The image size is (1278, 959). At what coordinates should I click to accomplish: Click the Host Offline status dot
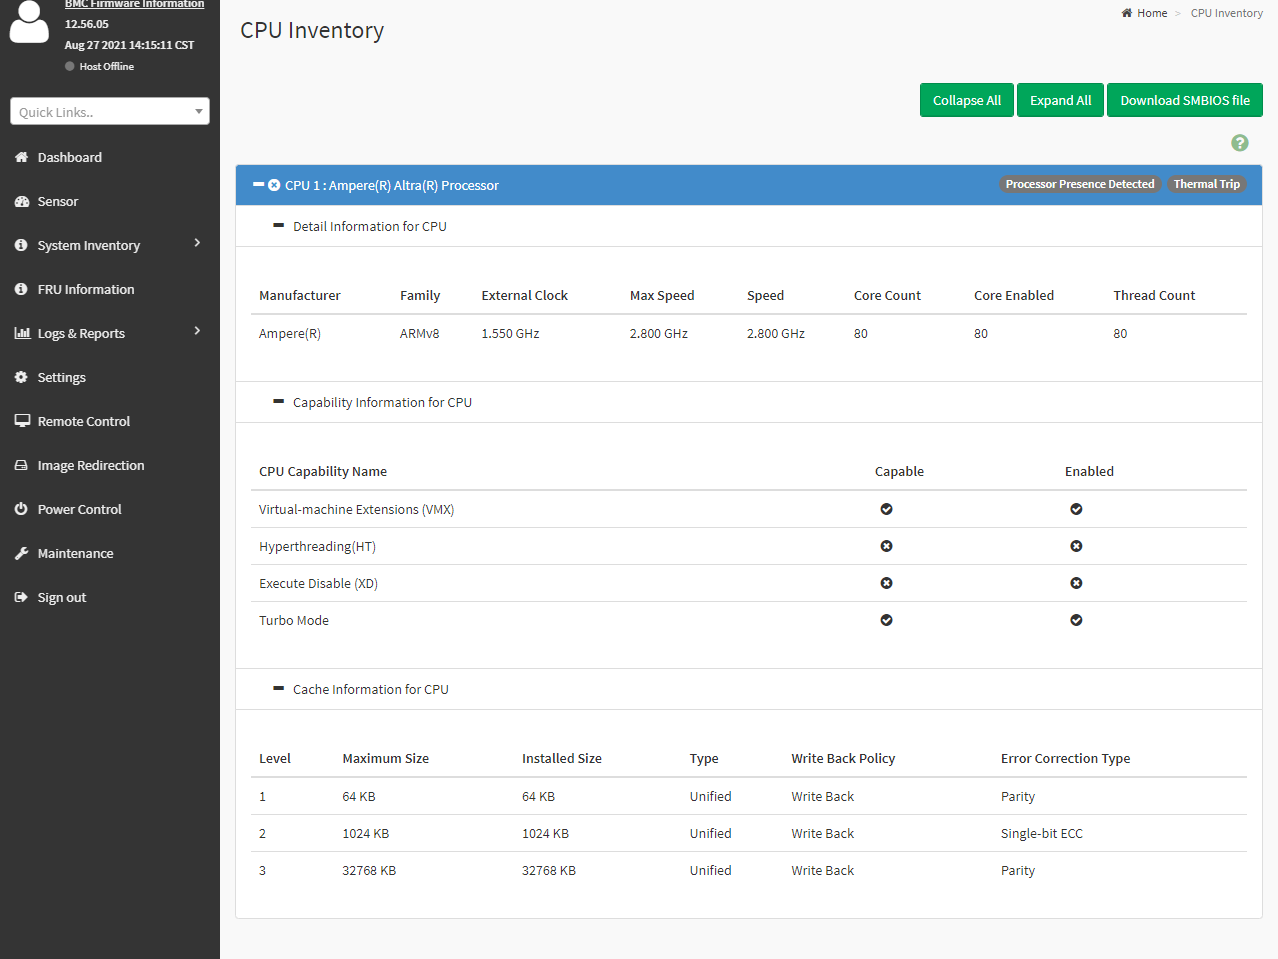point(70,66)
